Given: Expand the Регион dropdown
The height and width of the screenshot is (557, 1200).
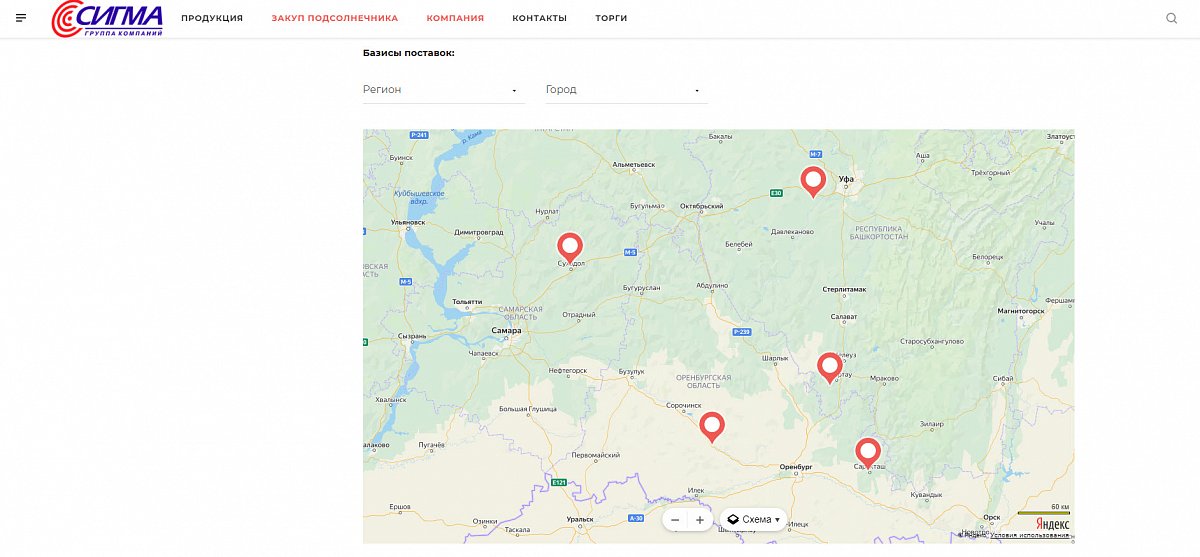Looking at the screenshot, I should click(x=443, y=90).
